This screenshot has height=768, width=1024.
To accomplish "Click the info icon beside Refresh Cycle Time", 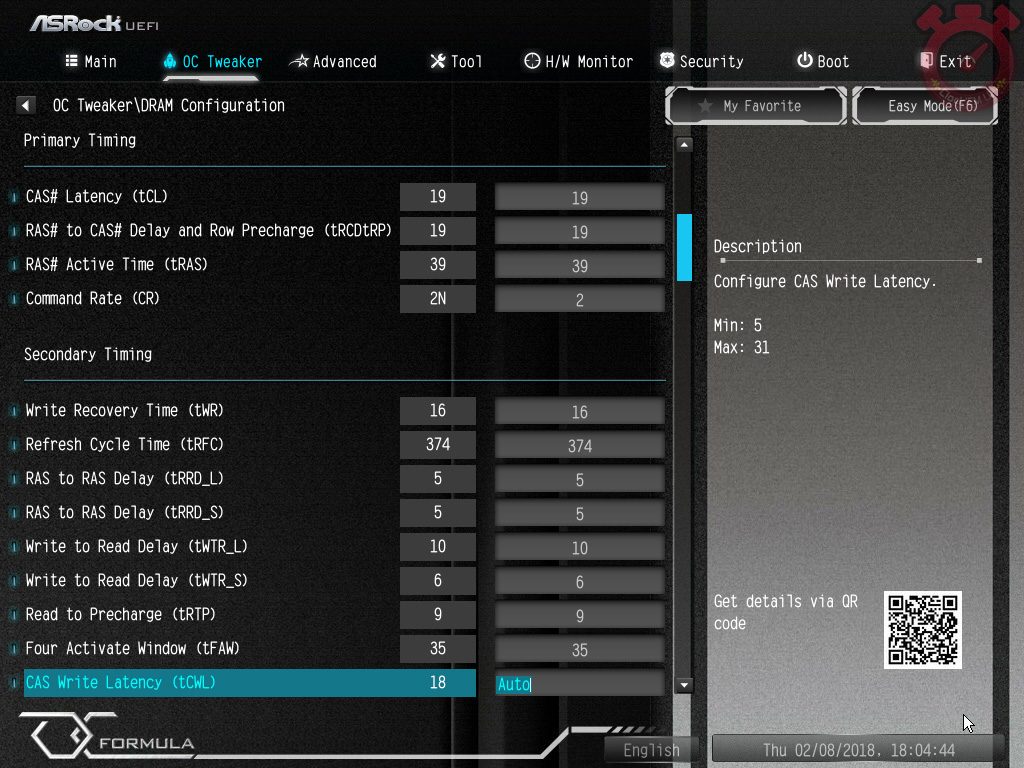I will (14, 445).
